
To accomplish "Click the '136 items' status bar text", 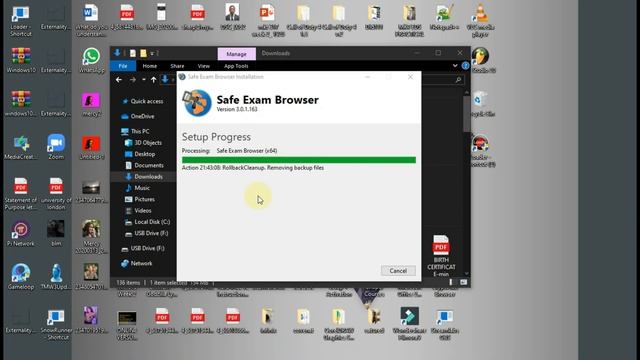I will [128, 282].
